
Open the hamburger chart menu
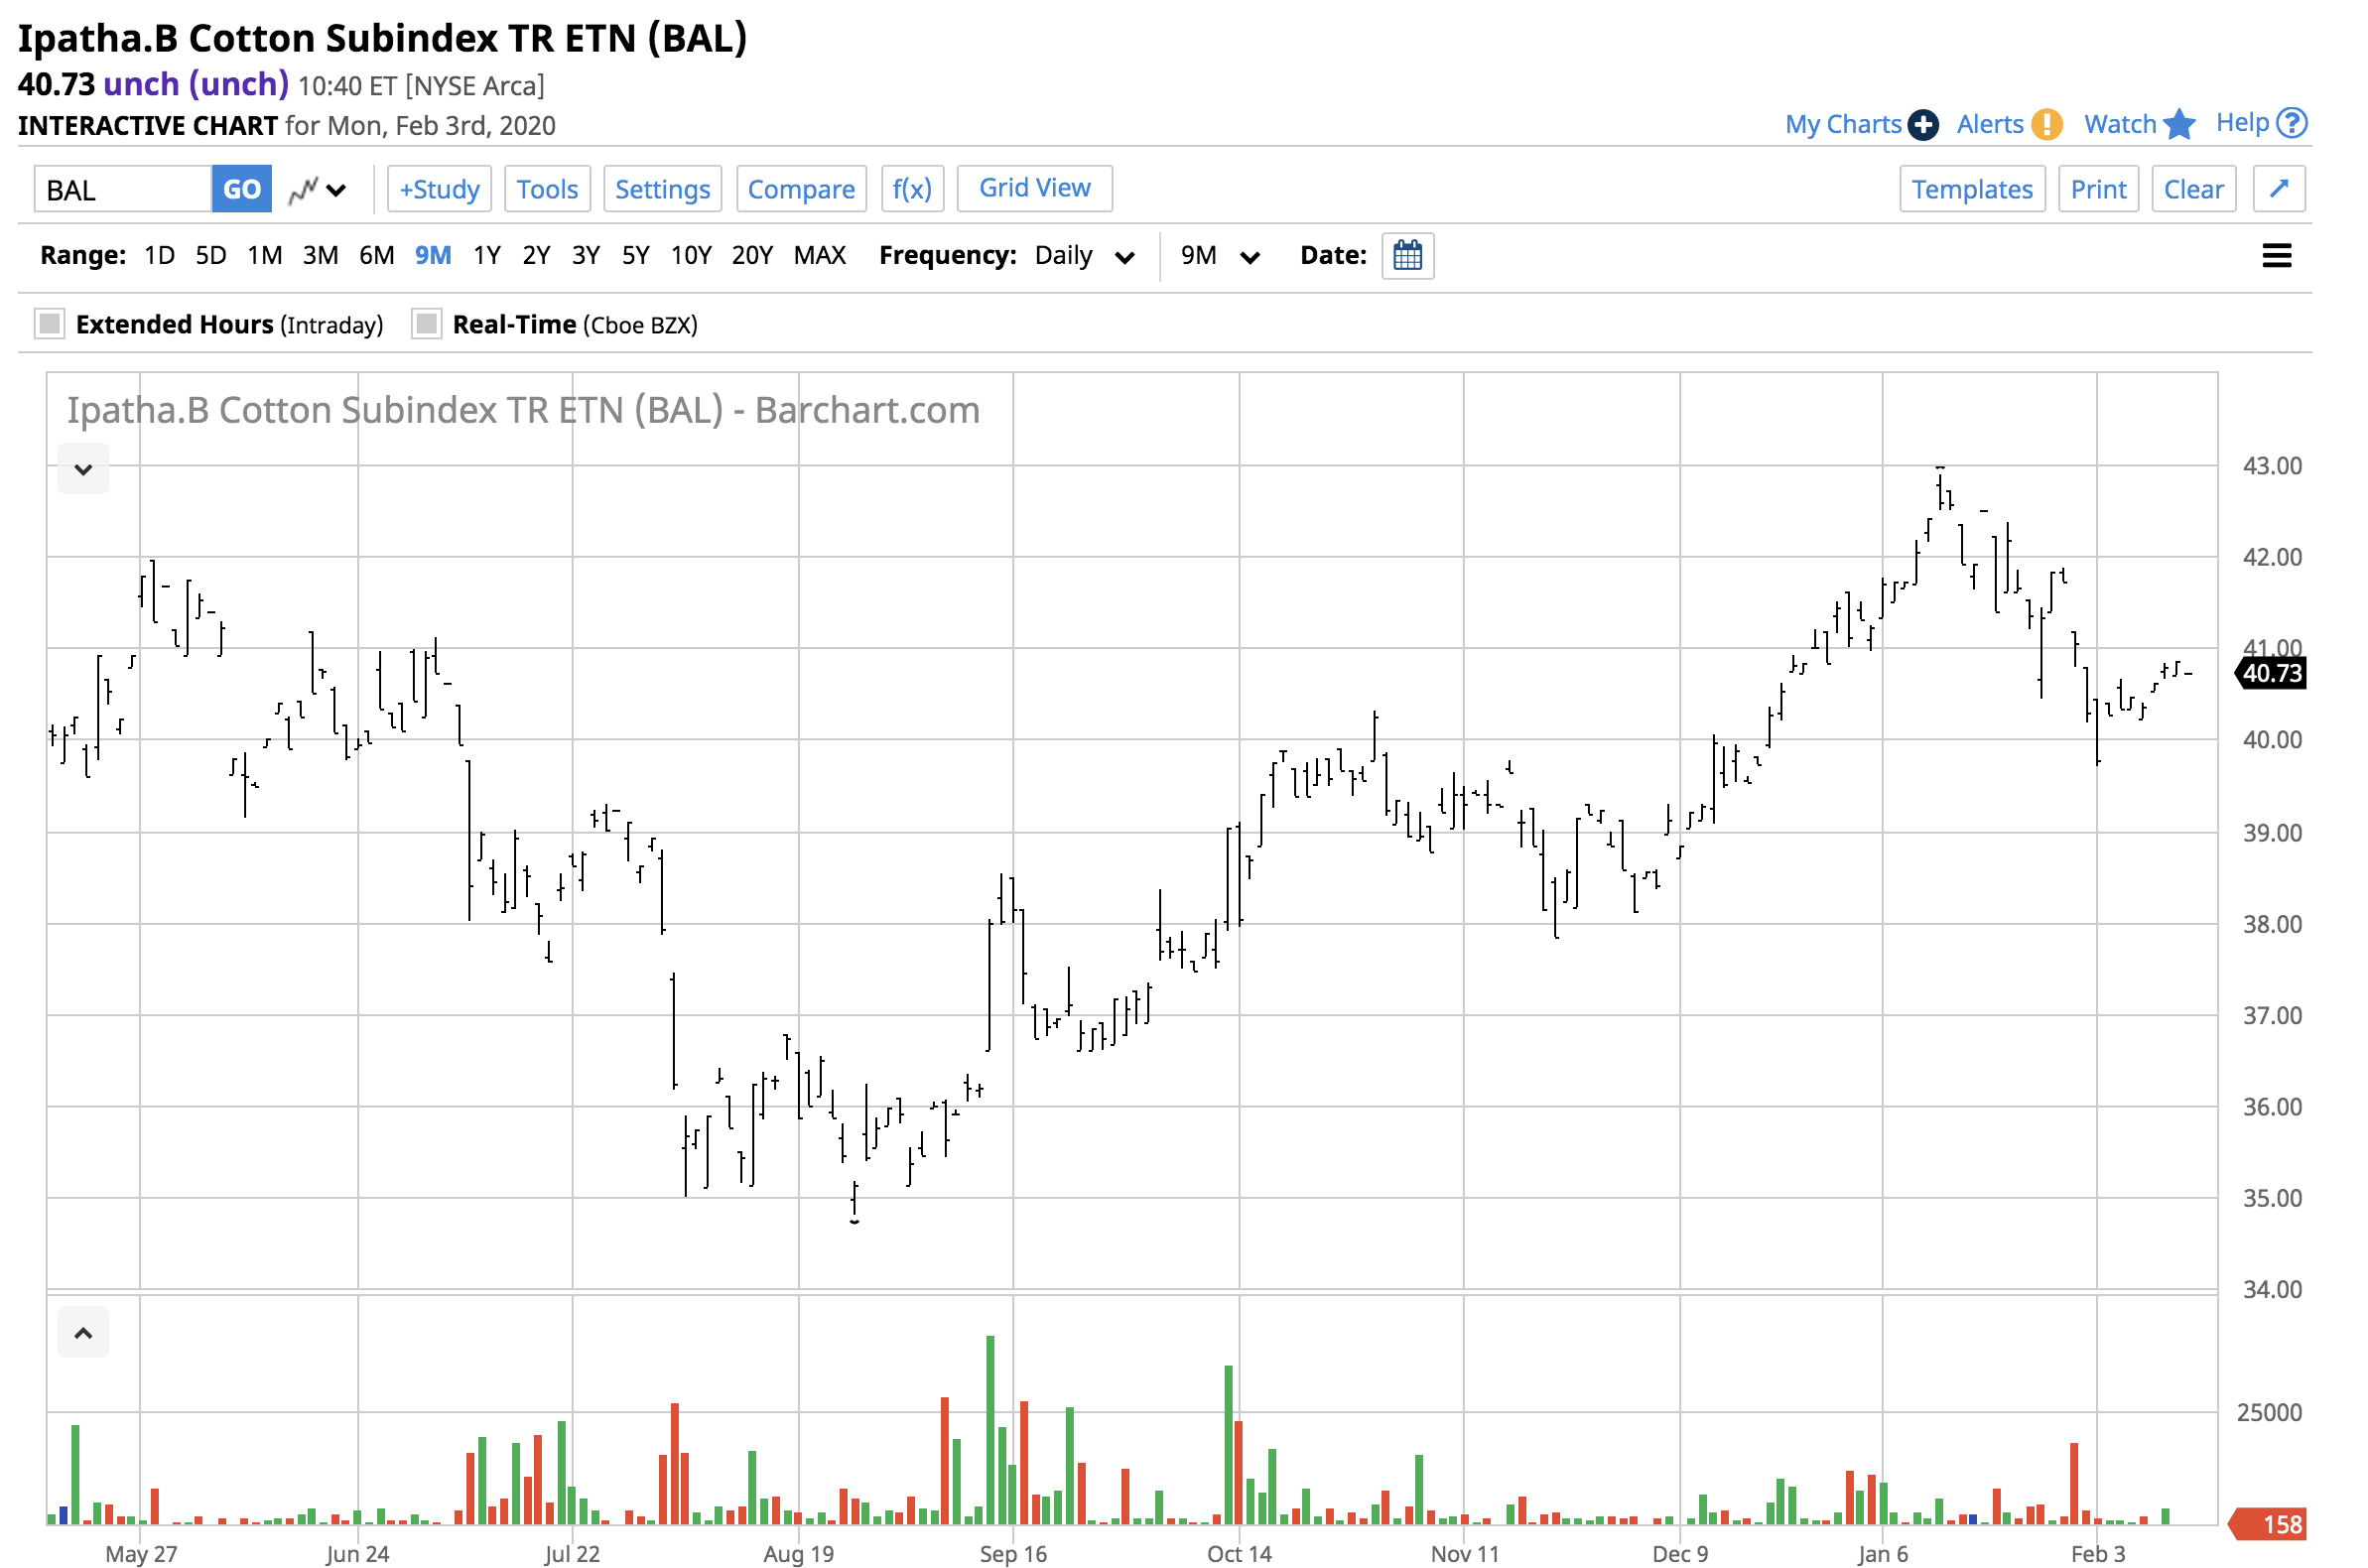pyautogui.click(x=2276, y=256)
